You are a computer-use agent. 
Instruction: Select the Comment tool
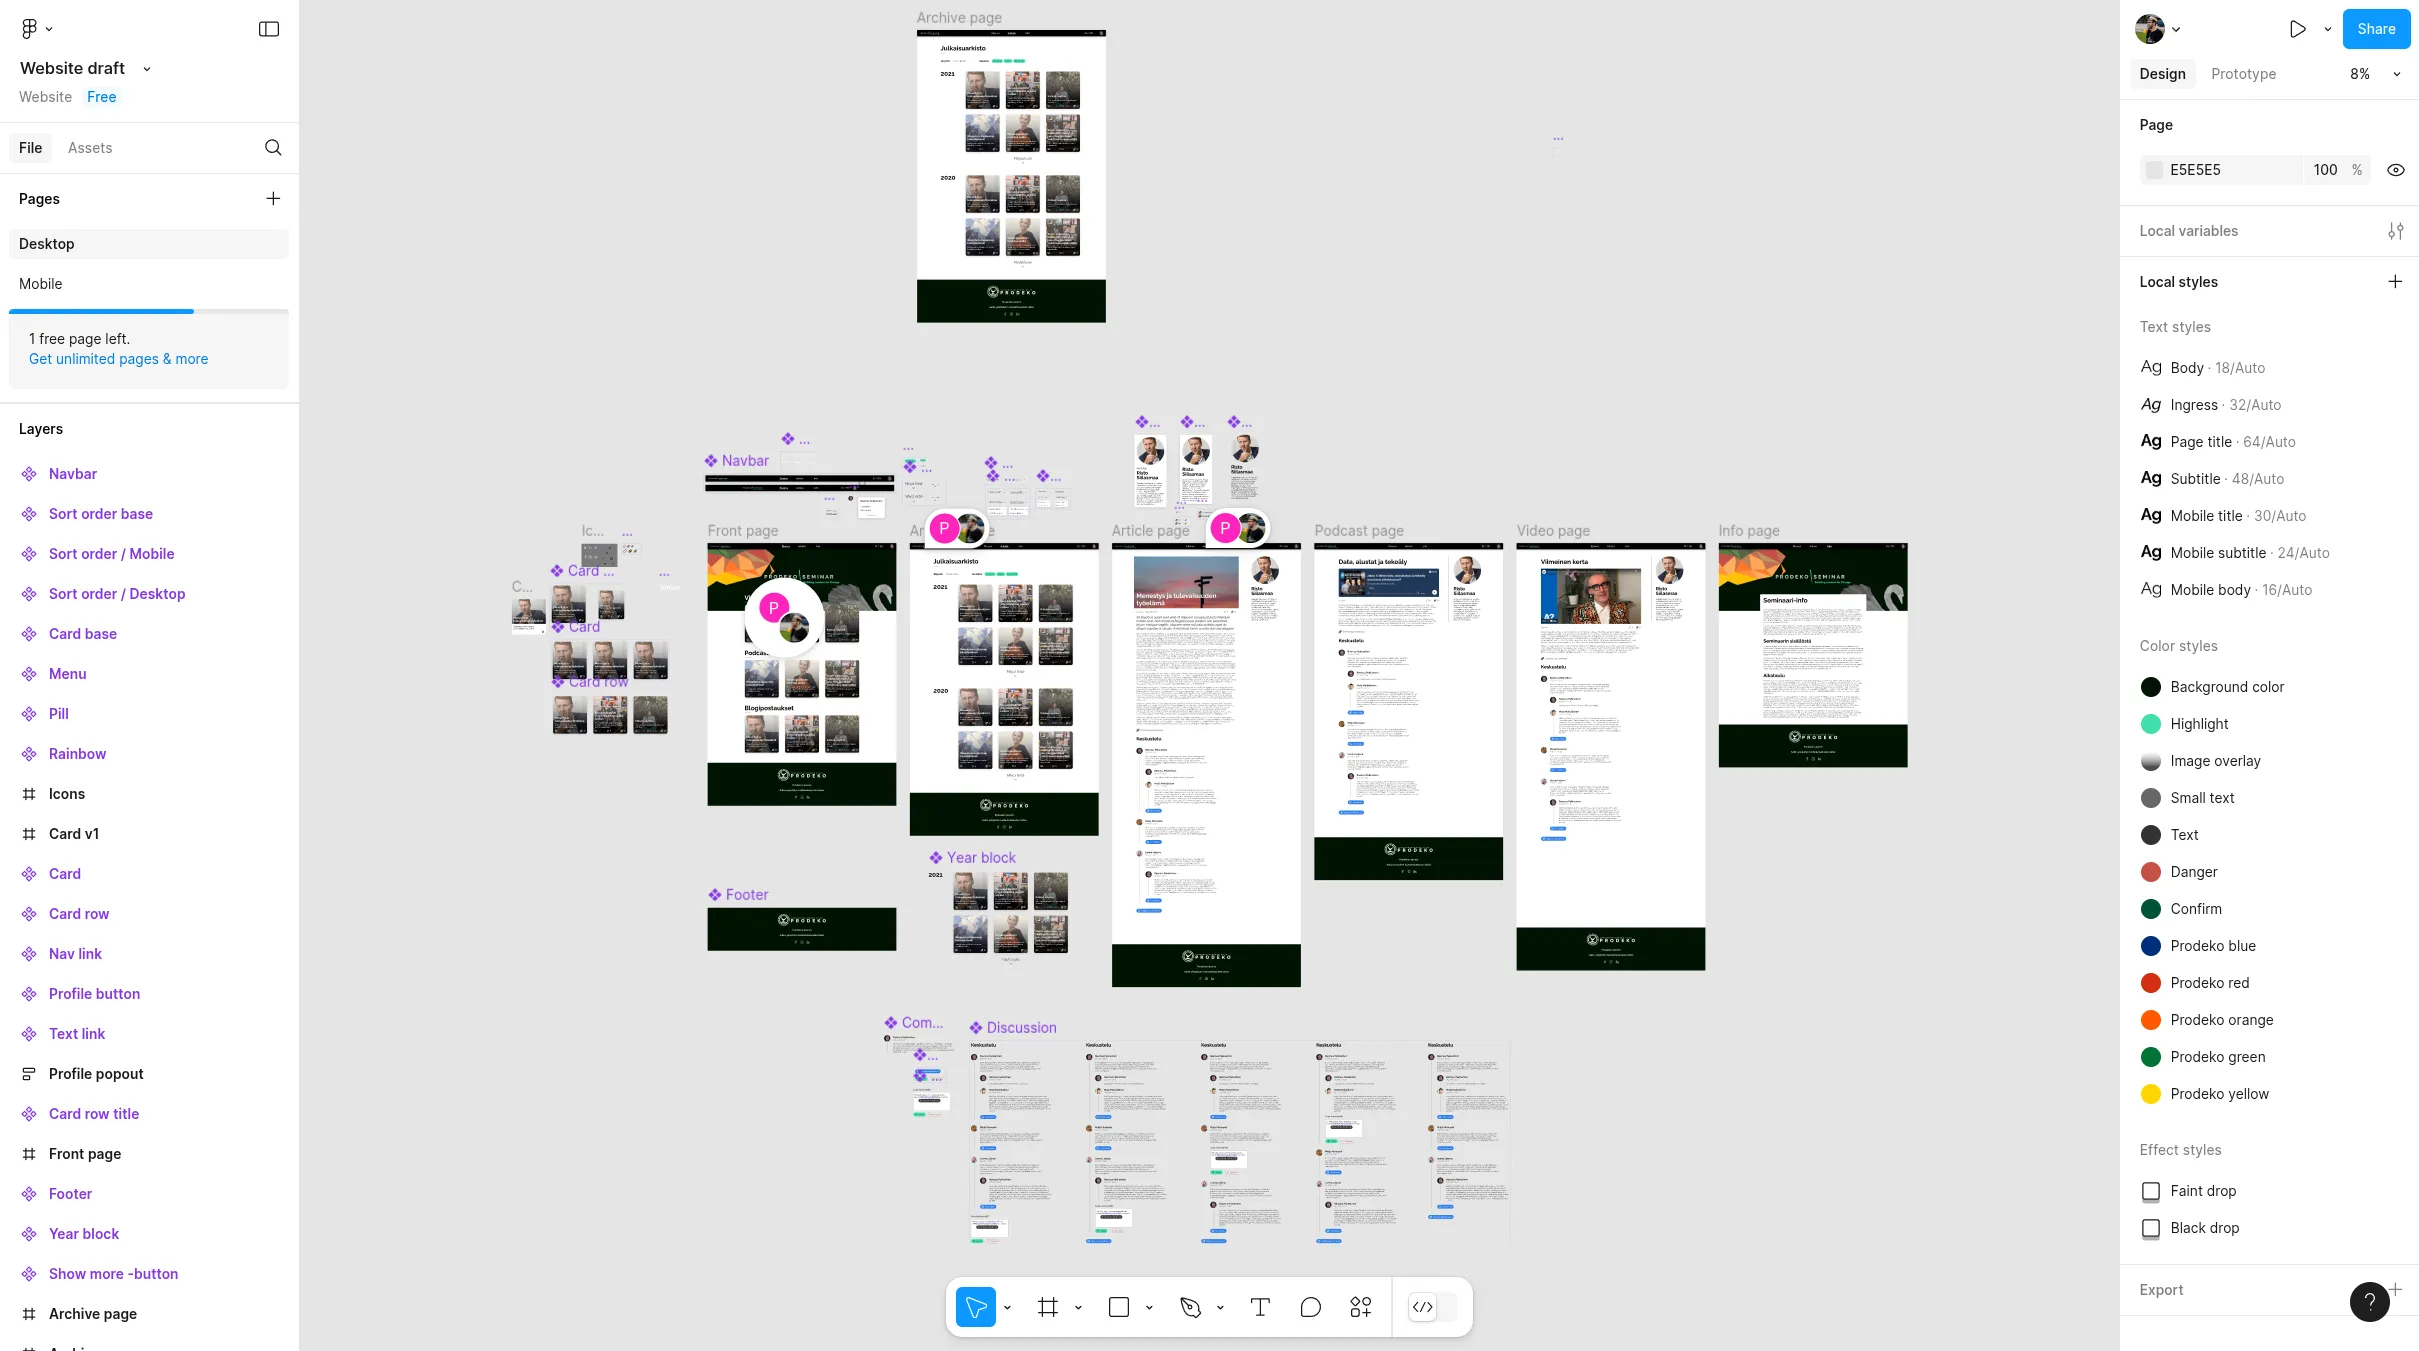1310,1307
